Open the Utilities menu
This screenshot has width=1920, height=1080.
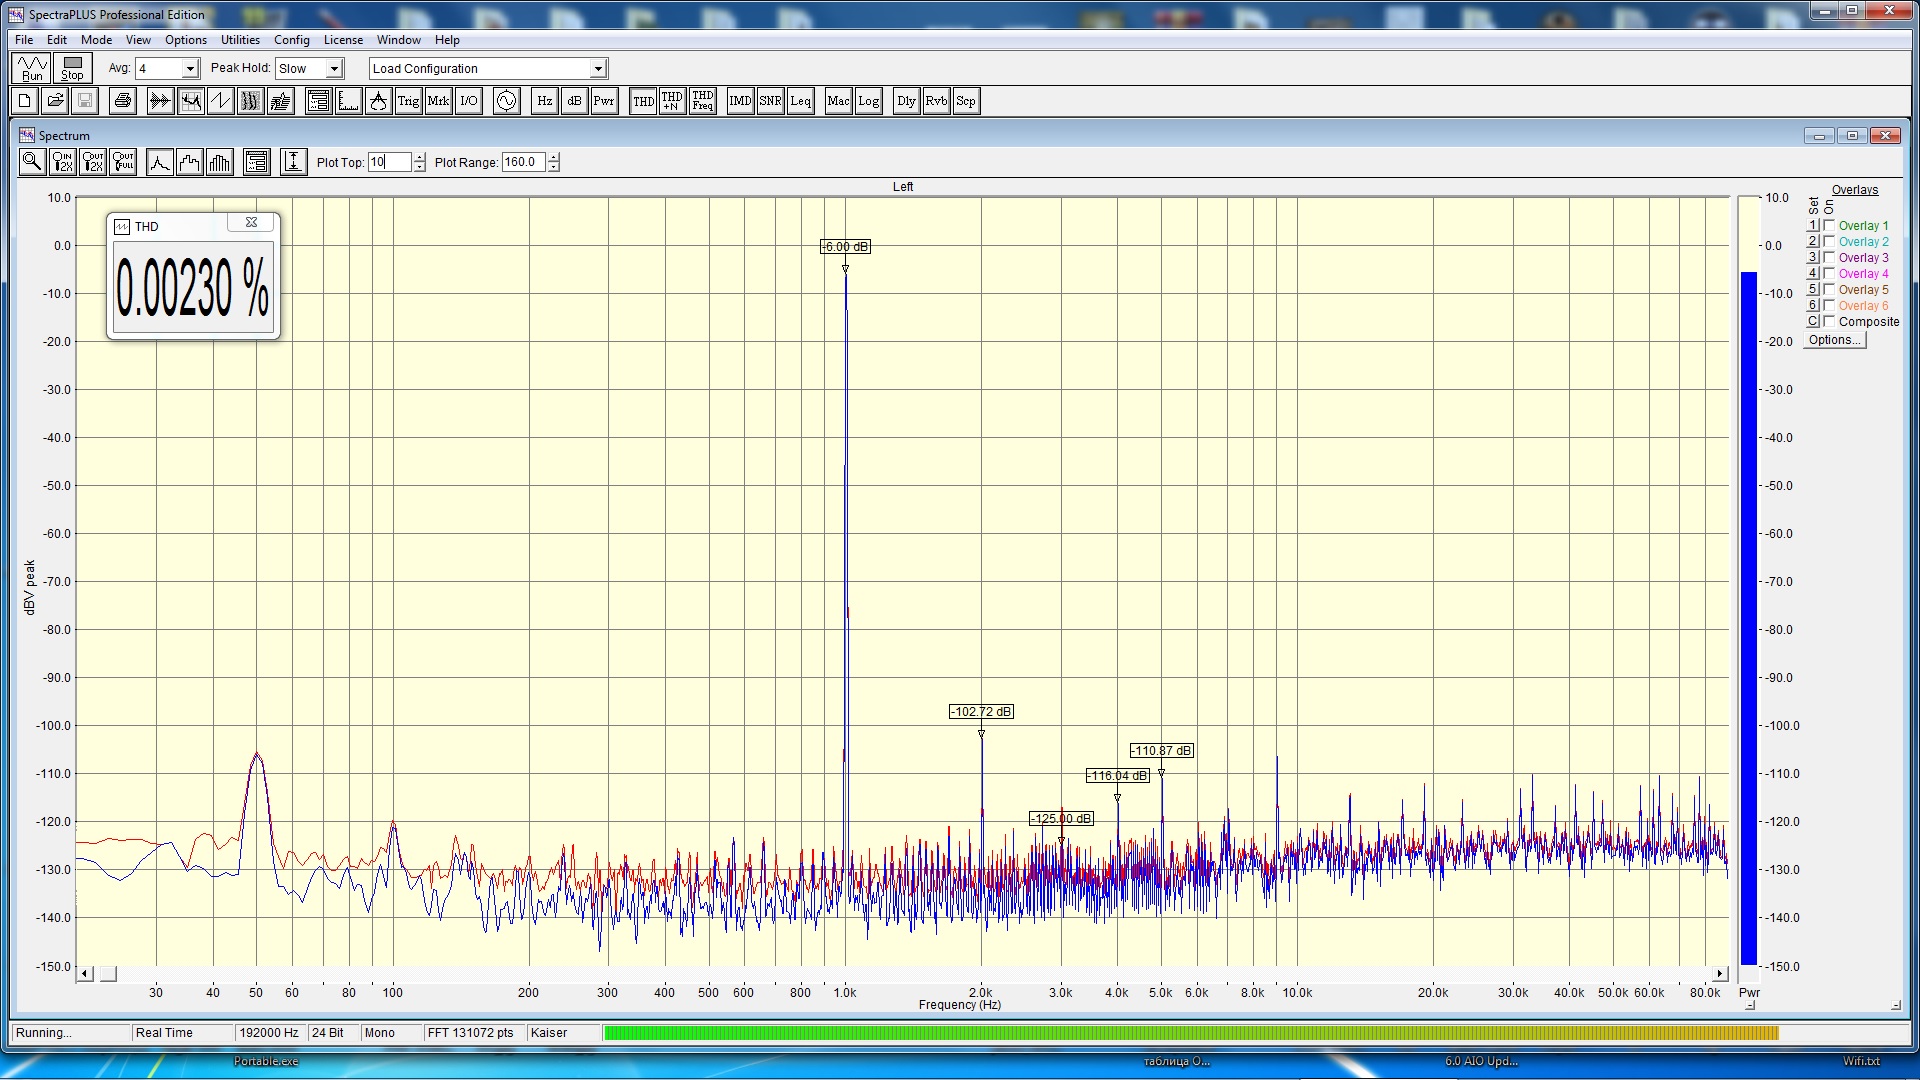pos(240,40)
